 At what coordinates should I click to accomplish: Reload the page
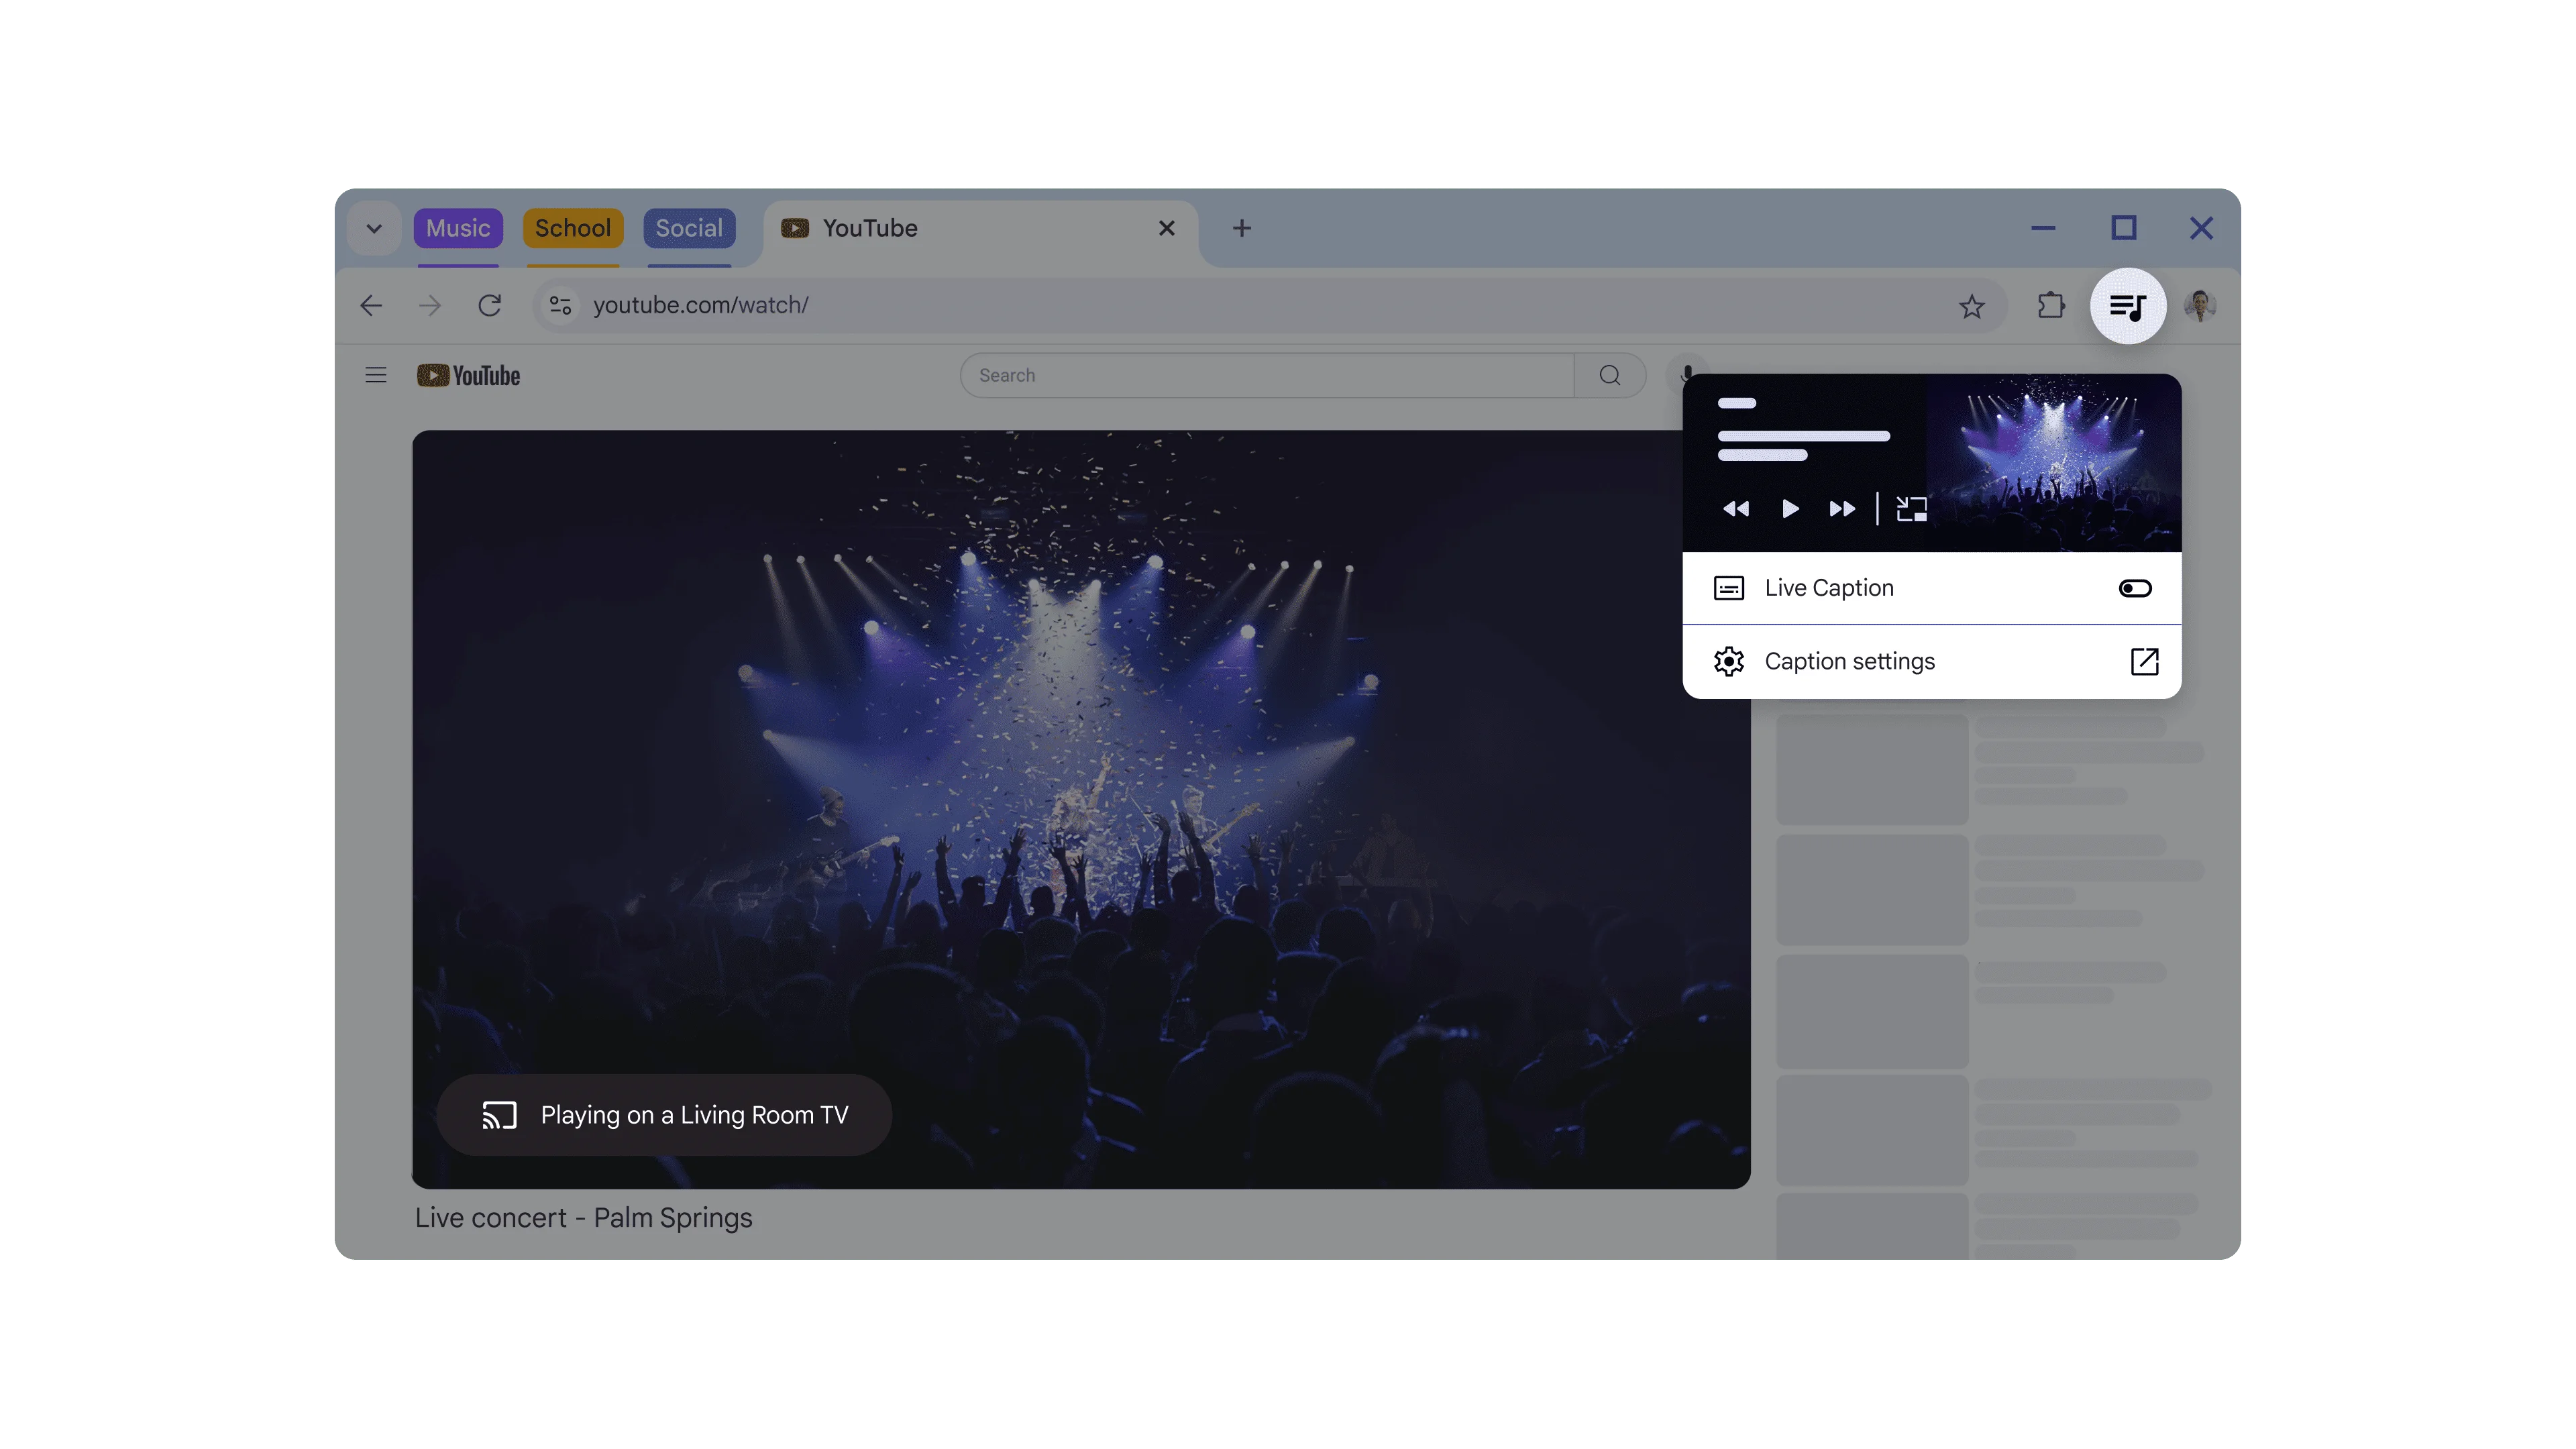489,305
